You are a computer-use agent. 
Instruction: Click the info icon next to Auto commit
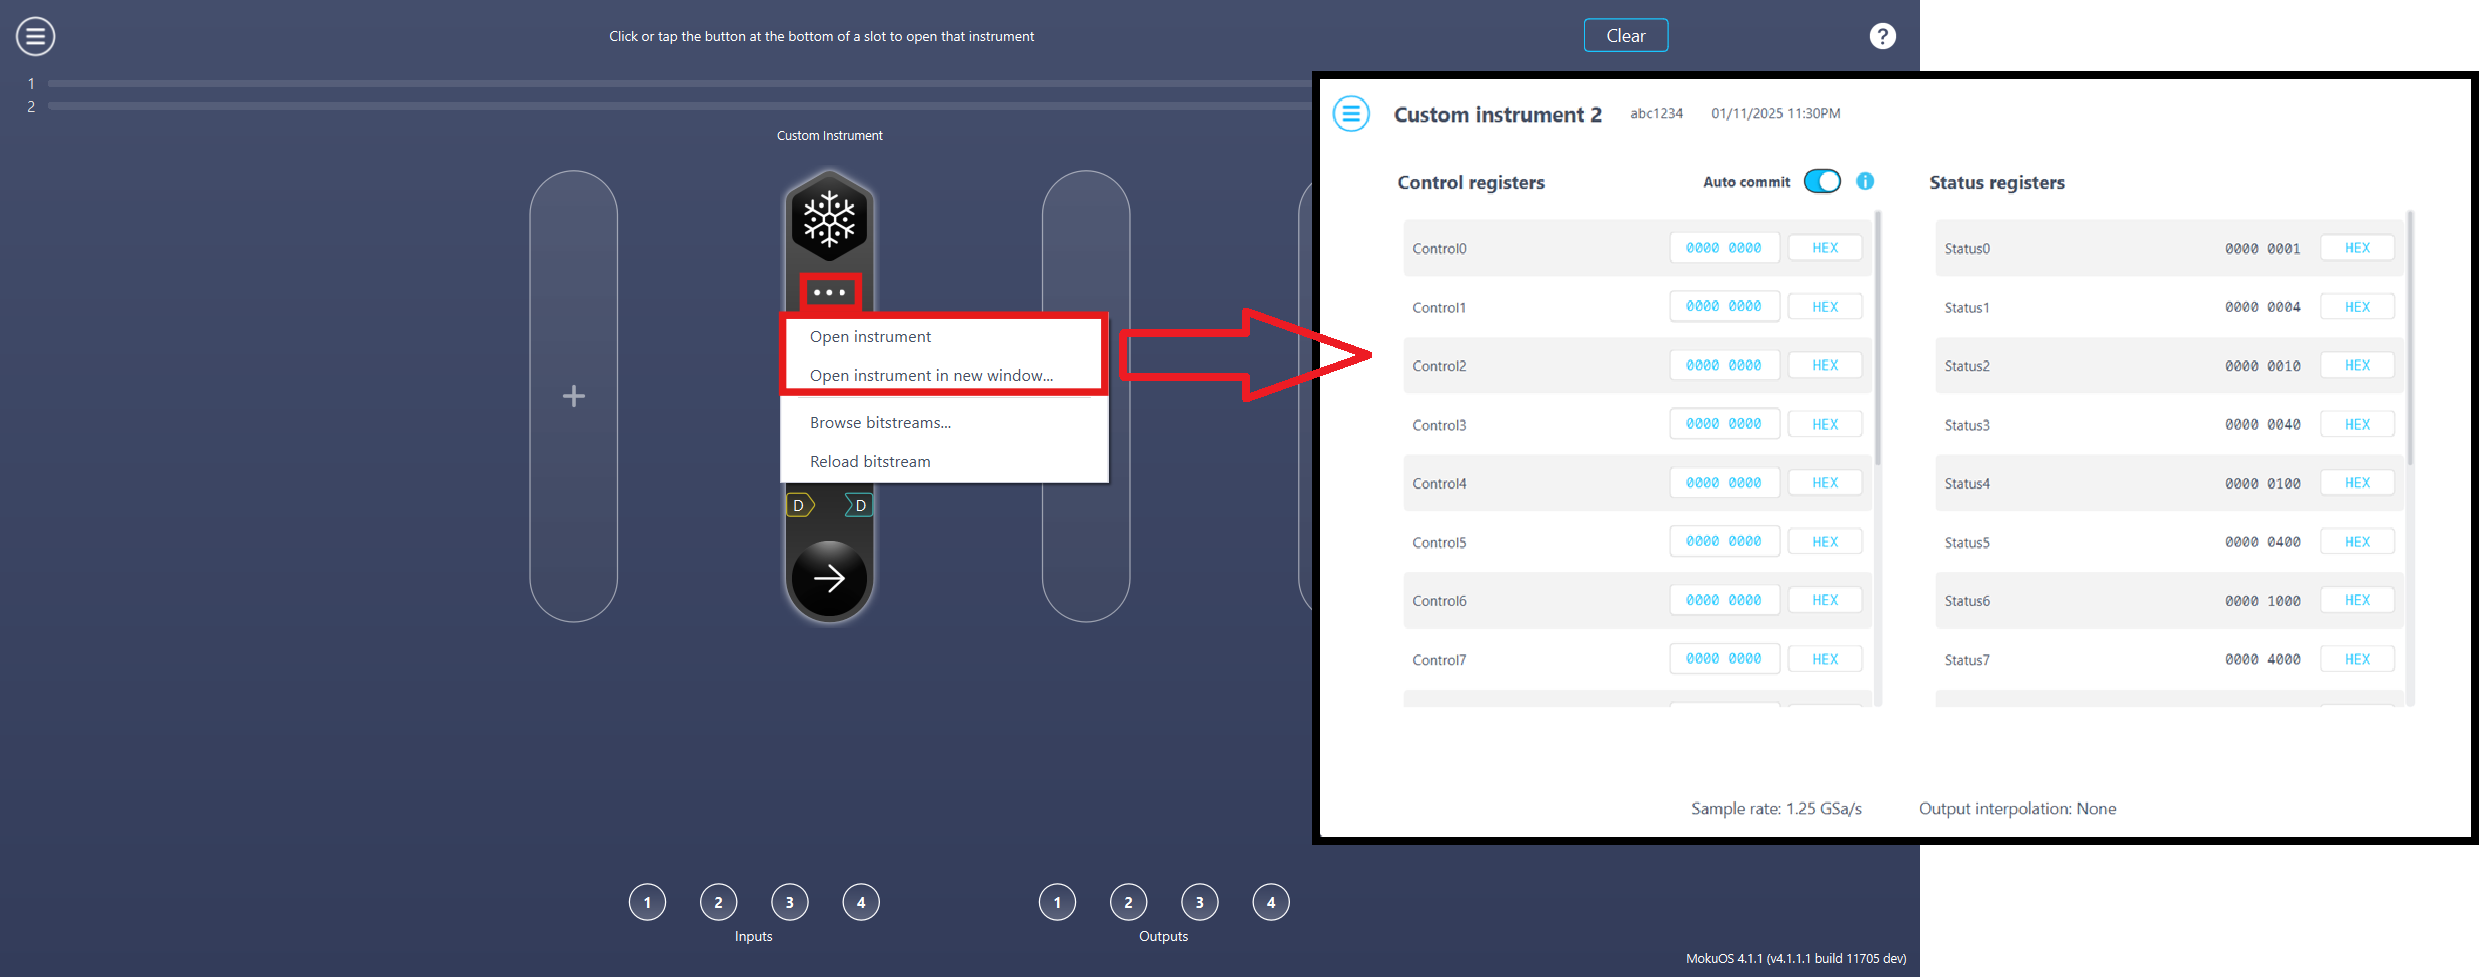1865,181
